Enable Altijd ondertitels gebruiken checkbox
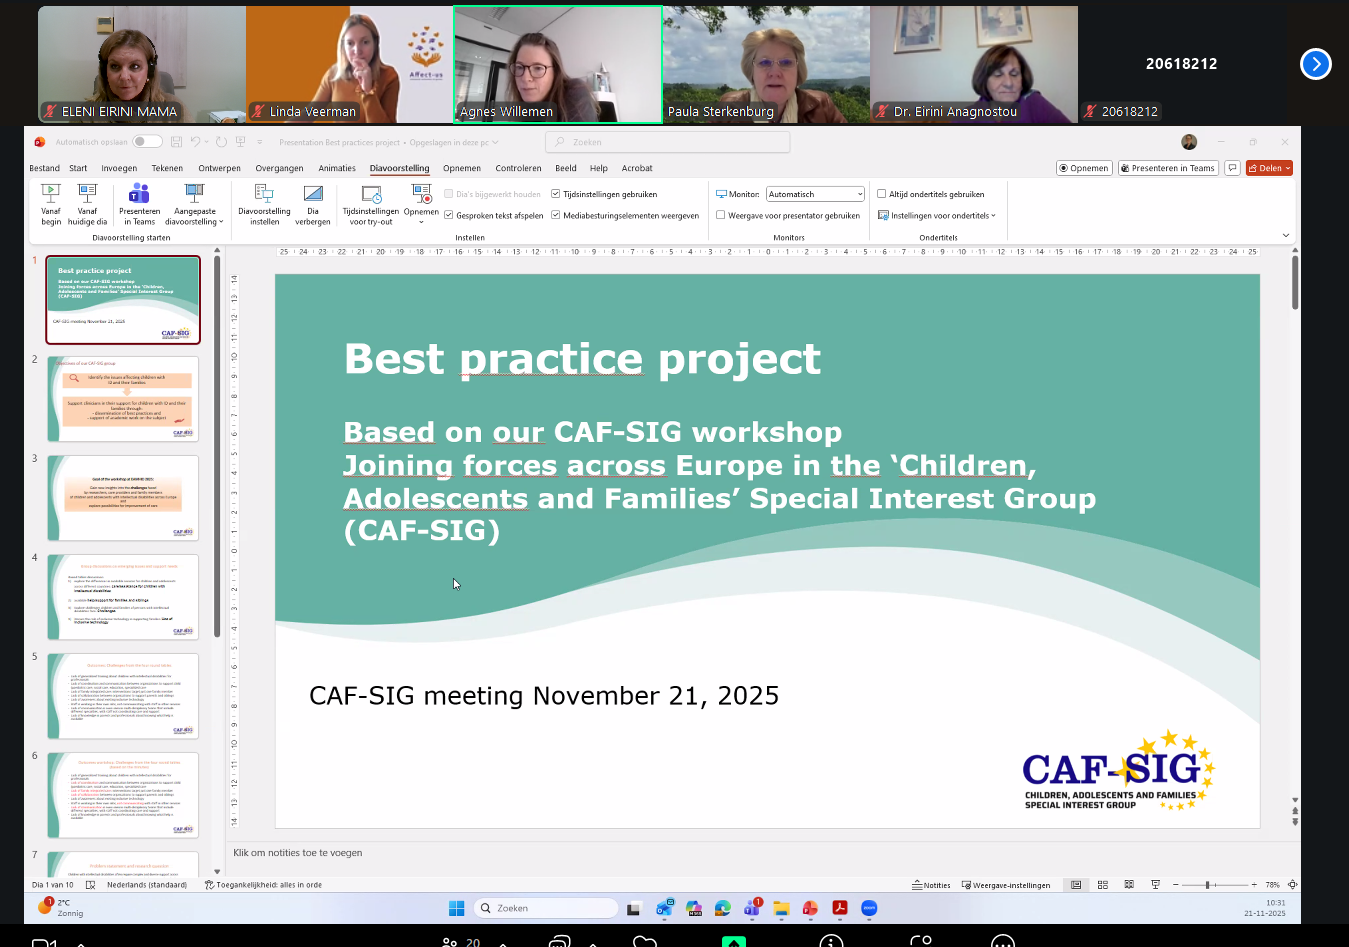The width and height of the screenshot is (1349, 947). pyautogui.click(x=882, y=194)
